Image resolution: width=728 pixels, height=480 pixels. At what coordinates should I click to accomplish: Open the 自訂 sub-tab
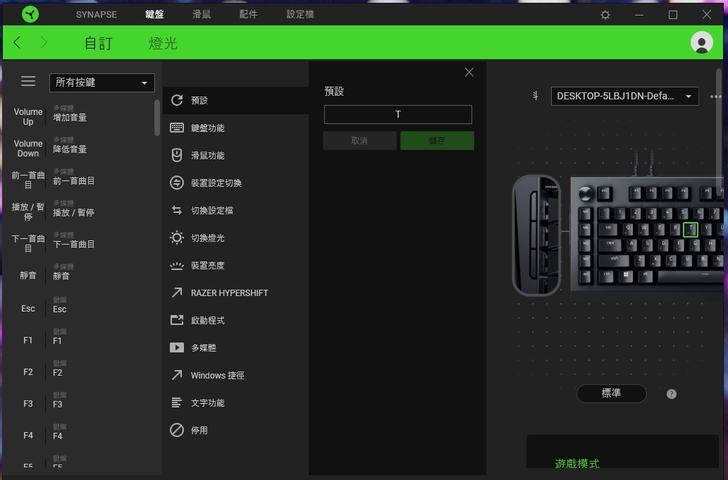tap(98, 43)
